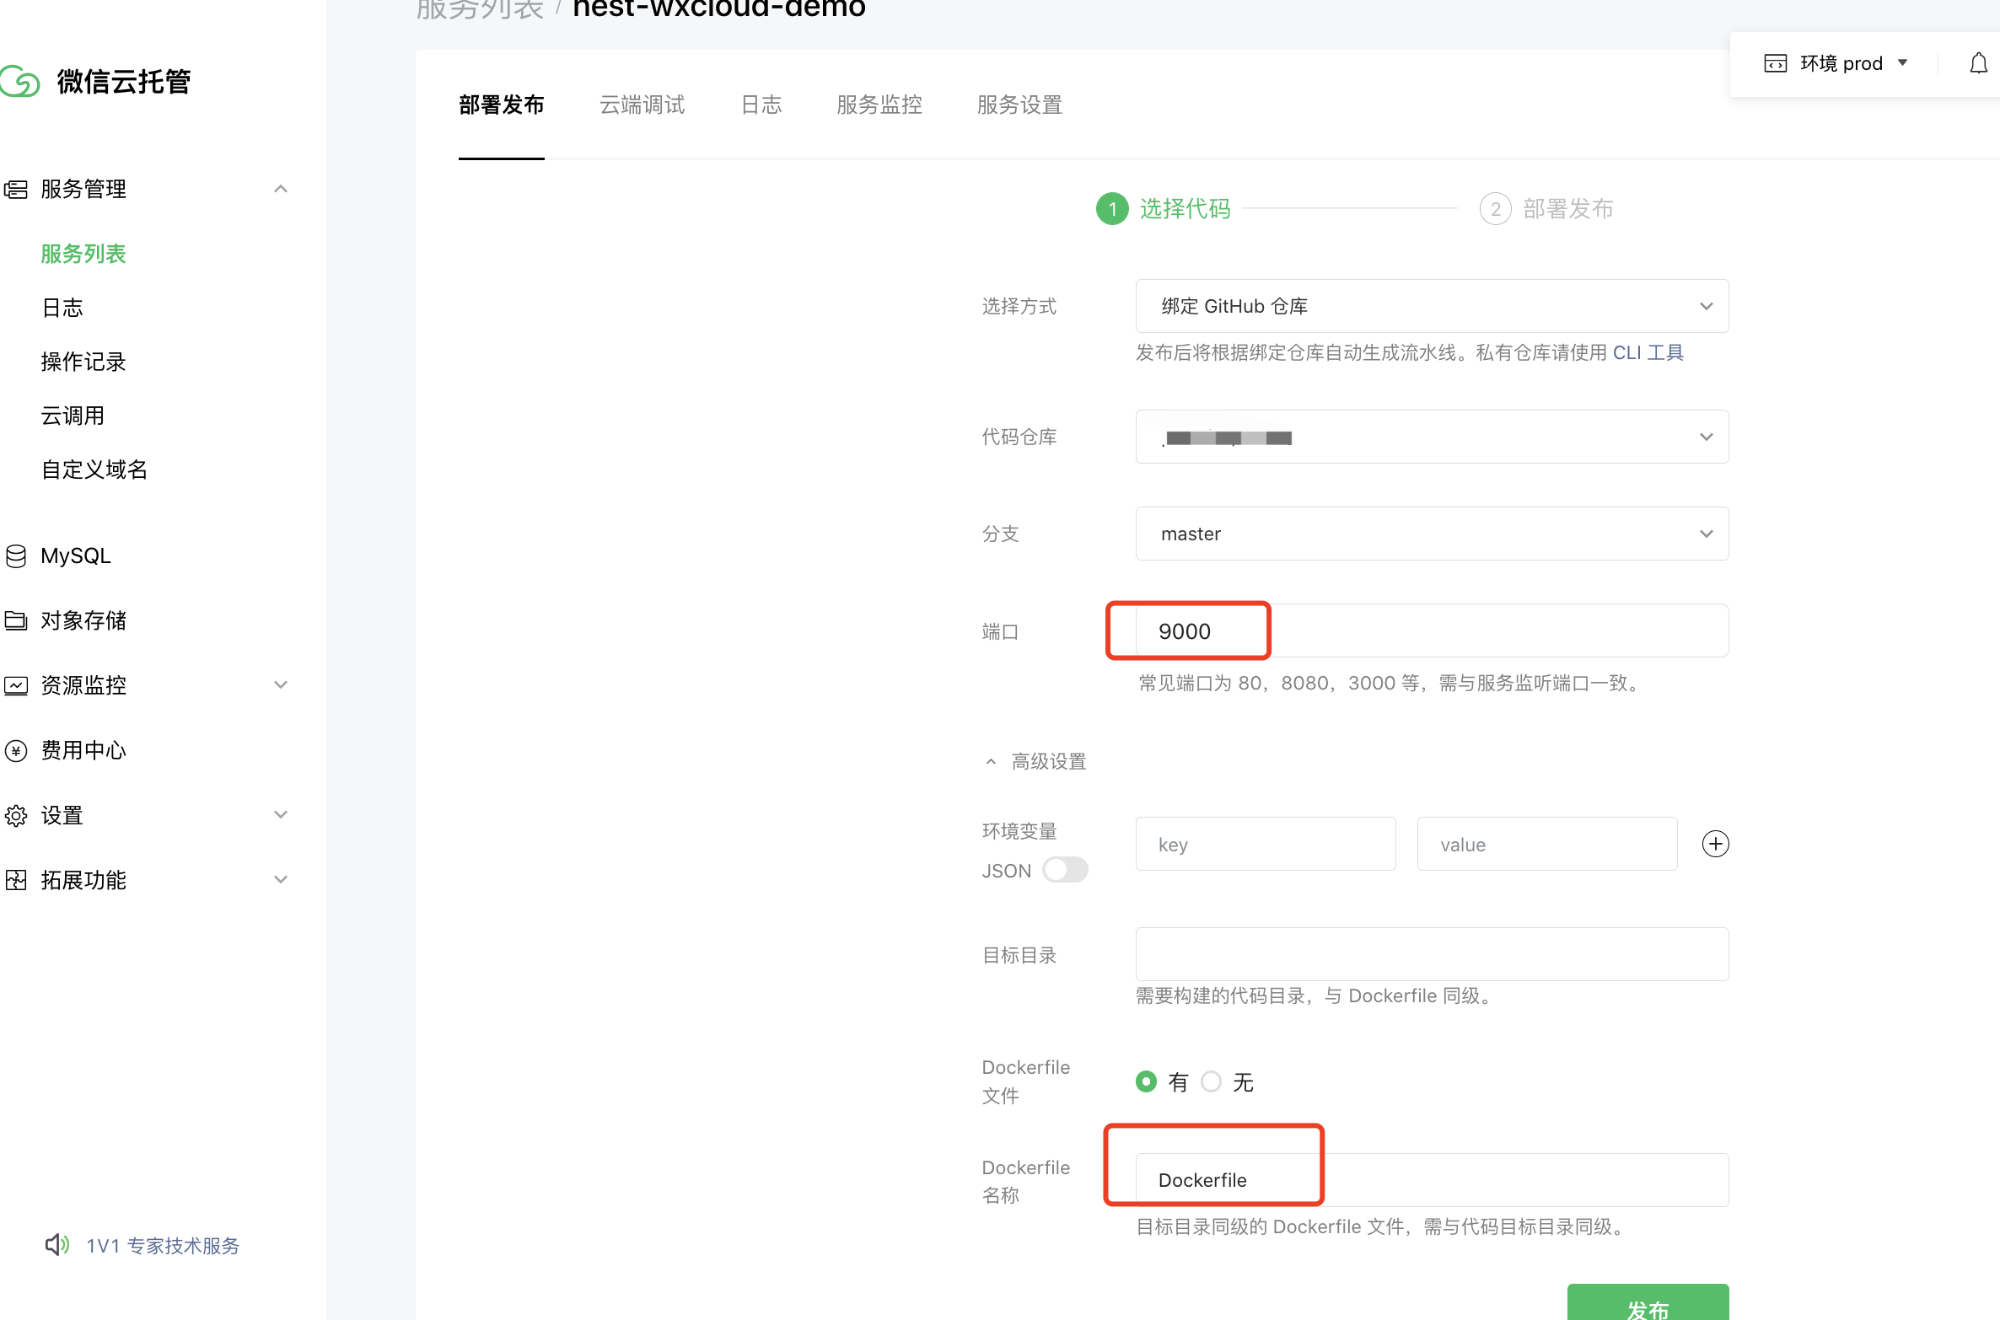Add an environment variable with plus icon
2000x1320 pixels.
pyautogui.click(x=1715, y=844)
